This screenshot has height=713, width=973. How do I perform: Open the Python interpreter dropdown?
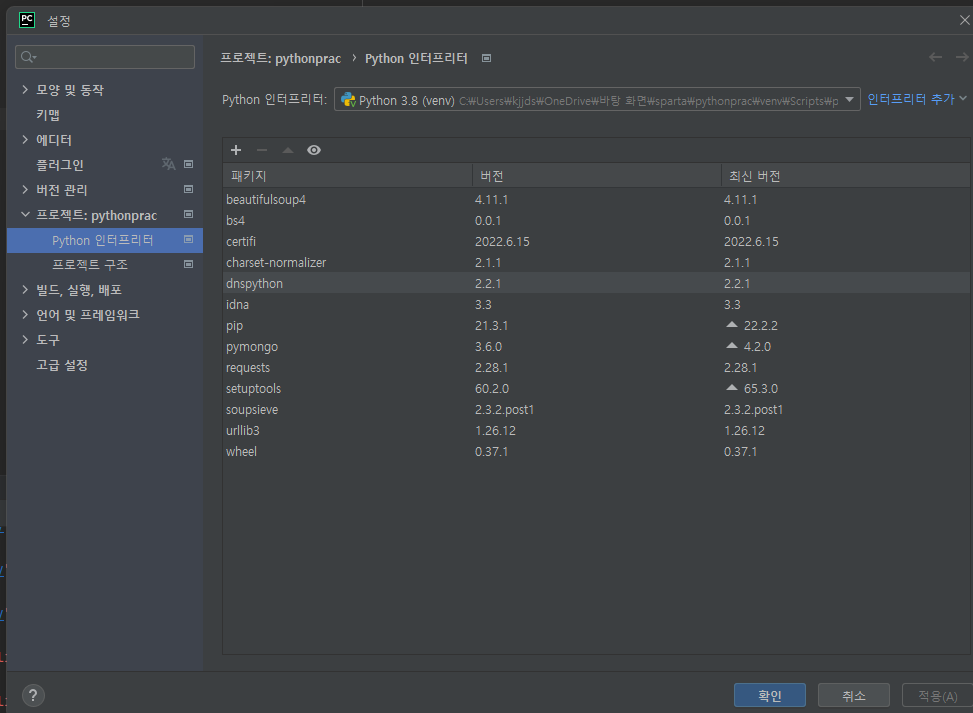[x=849, y=100]
